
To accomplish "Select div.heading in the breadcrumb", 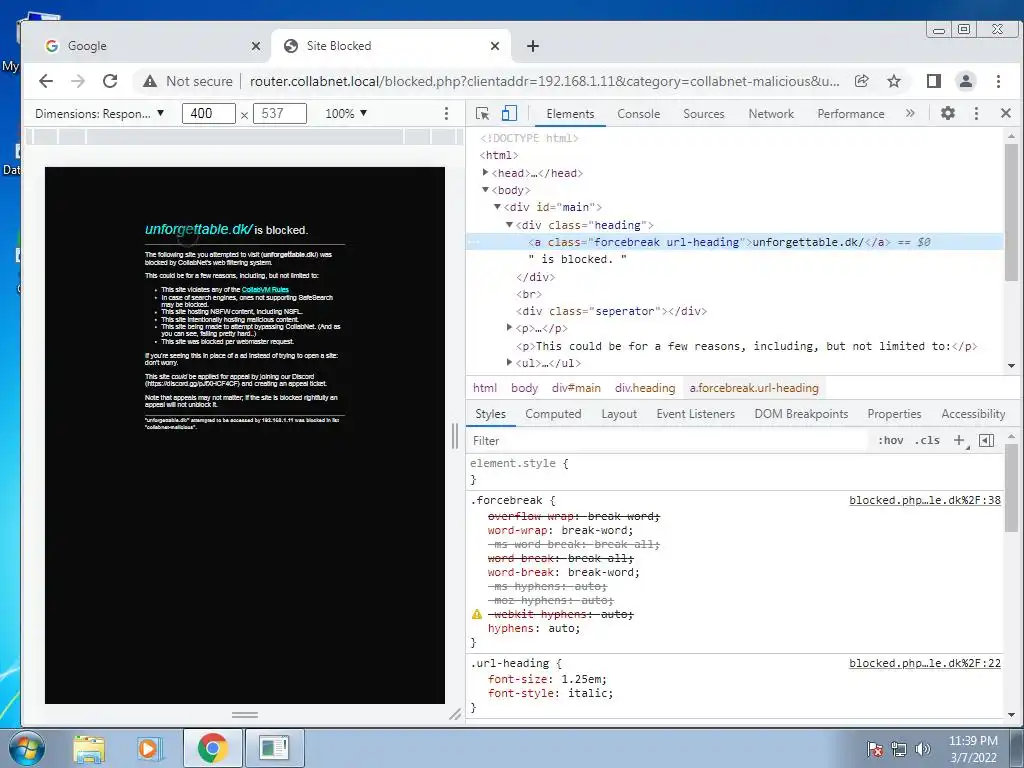I will [x=645, y=388].
